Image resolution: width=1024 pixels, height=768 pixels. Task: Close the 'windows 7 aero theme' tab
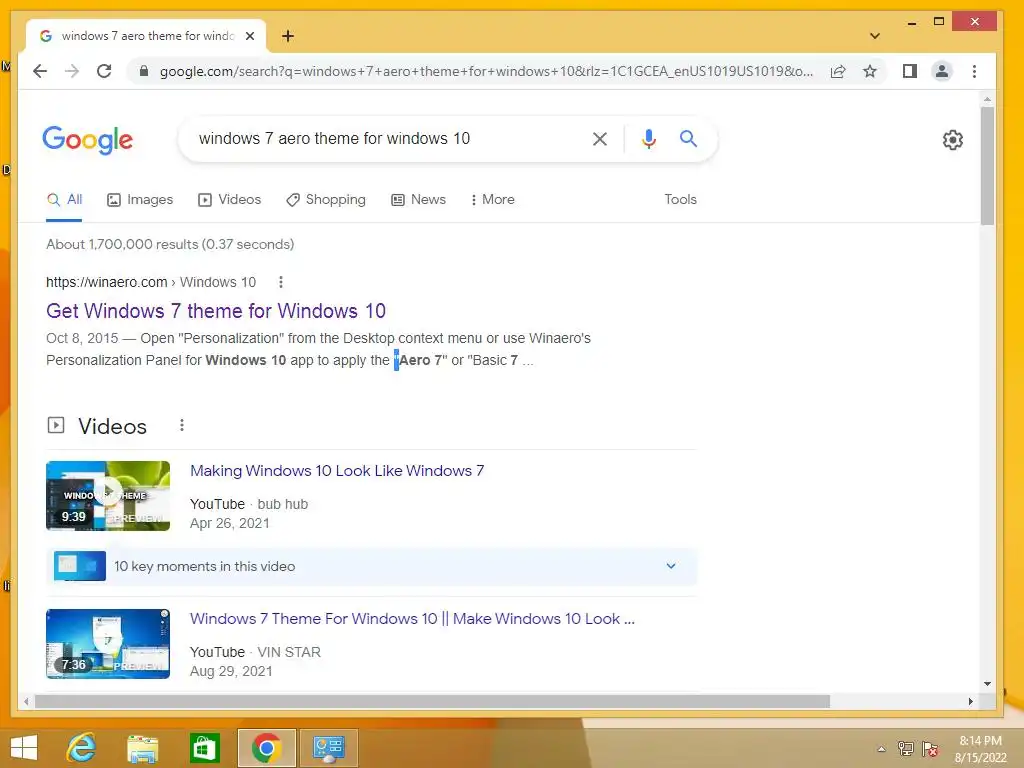click(249, 36)
